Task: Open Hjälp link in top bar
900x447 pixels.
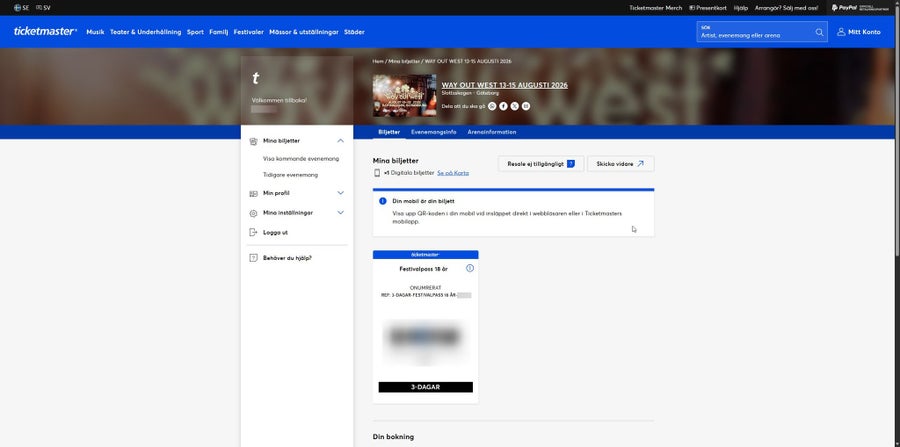Action: tap(741, 8)
